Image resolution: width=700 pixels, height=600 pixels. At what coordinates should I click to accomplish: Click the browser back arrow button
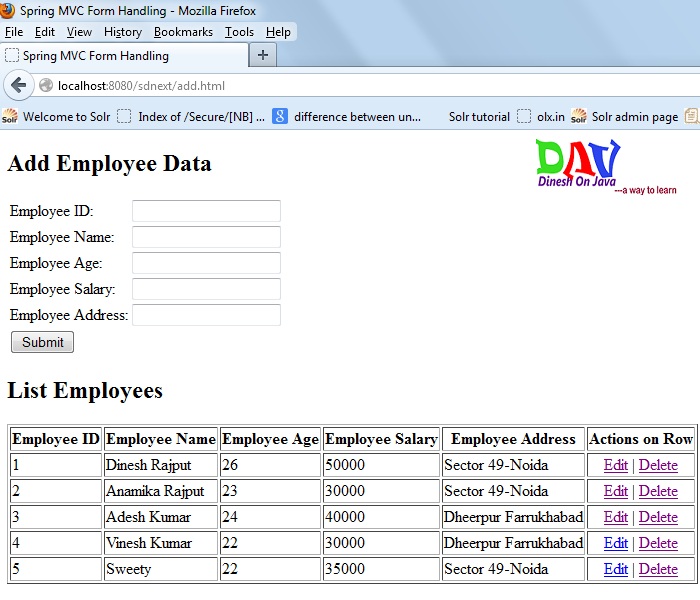coord(19,85)
